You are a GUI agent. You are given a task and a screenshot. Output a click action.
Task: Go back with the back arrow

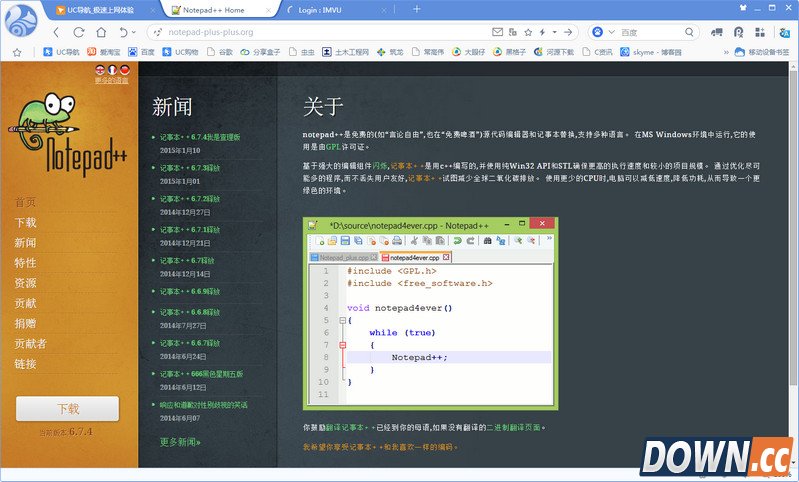pyautogui.click(x=56, y=32)
